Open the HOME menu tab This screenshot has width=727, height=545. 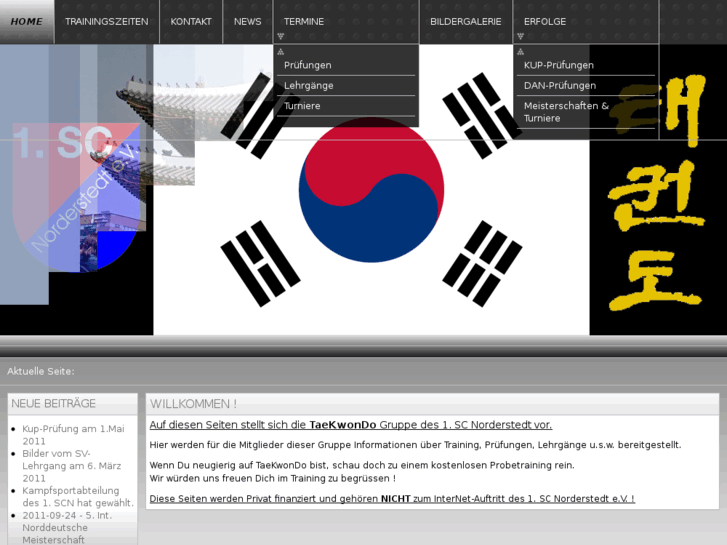coord(27,22)
